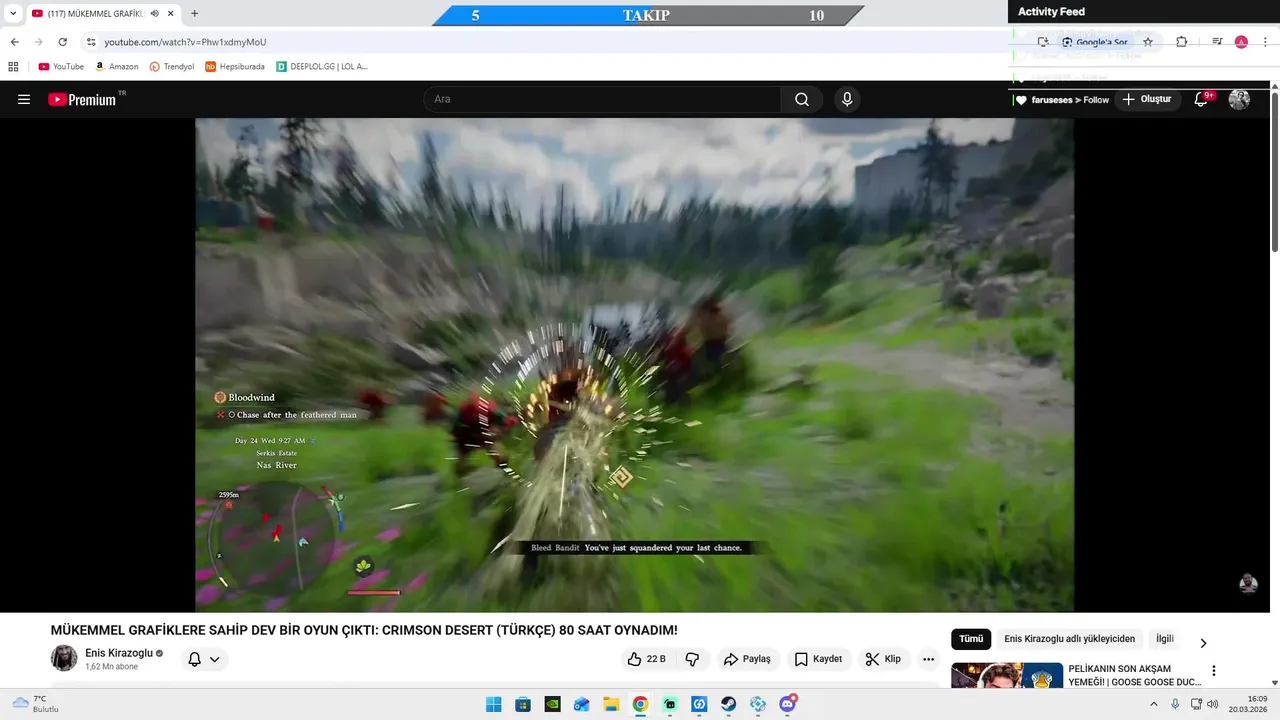View site information icon in address bar
The width and height of the screenshot is (1280, 720).
(x=91, y=42)
